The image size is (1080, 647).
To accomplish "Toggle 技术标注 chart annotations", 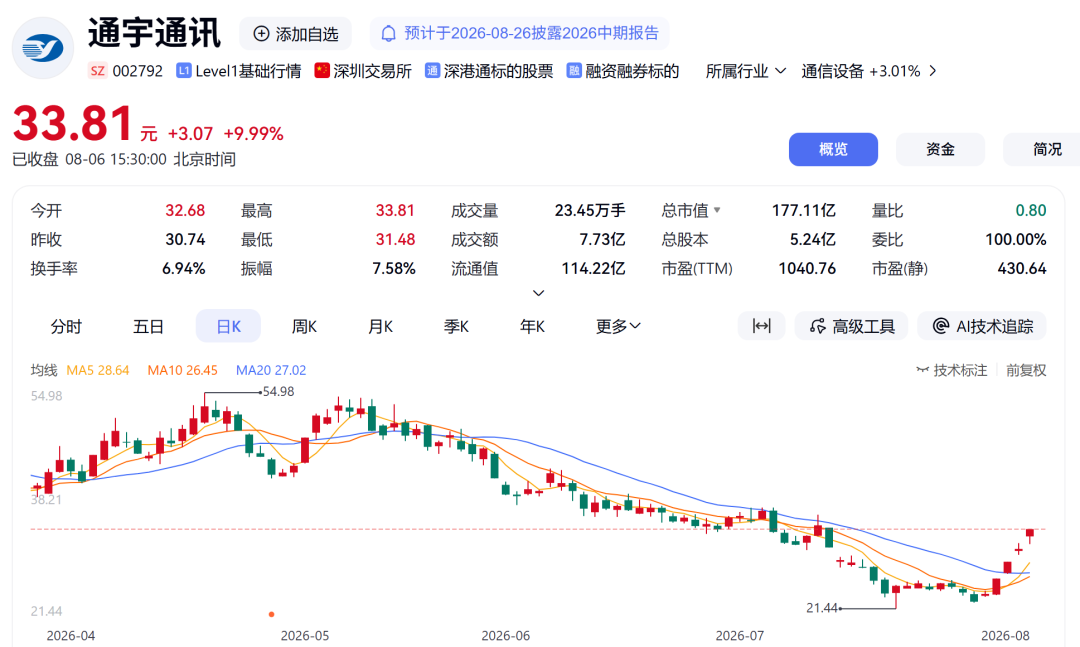I will [951, 370].
